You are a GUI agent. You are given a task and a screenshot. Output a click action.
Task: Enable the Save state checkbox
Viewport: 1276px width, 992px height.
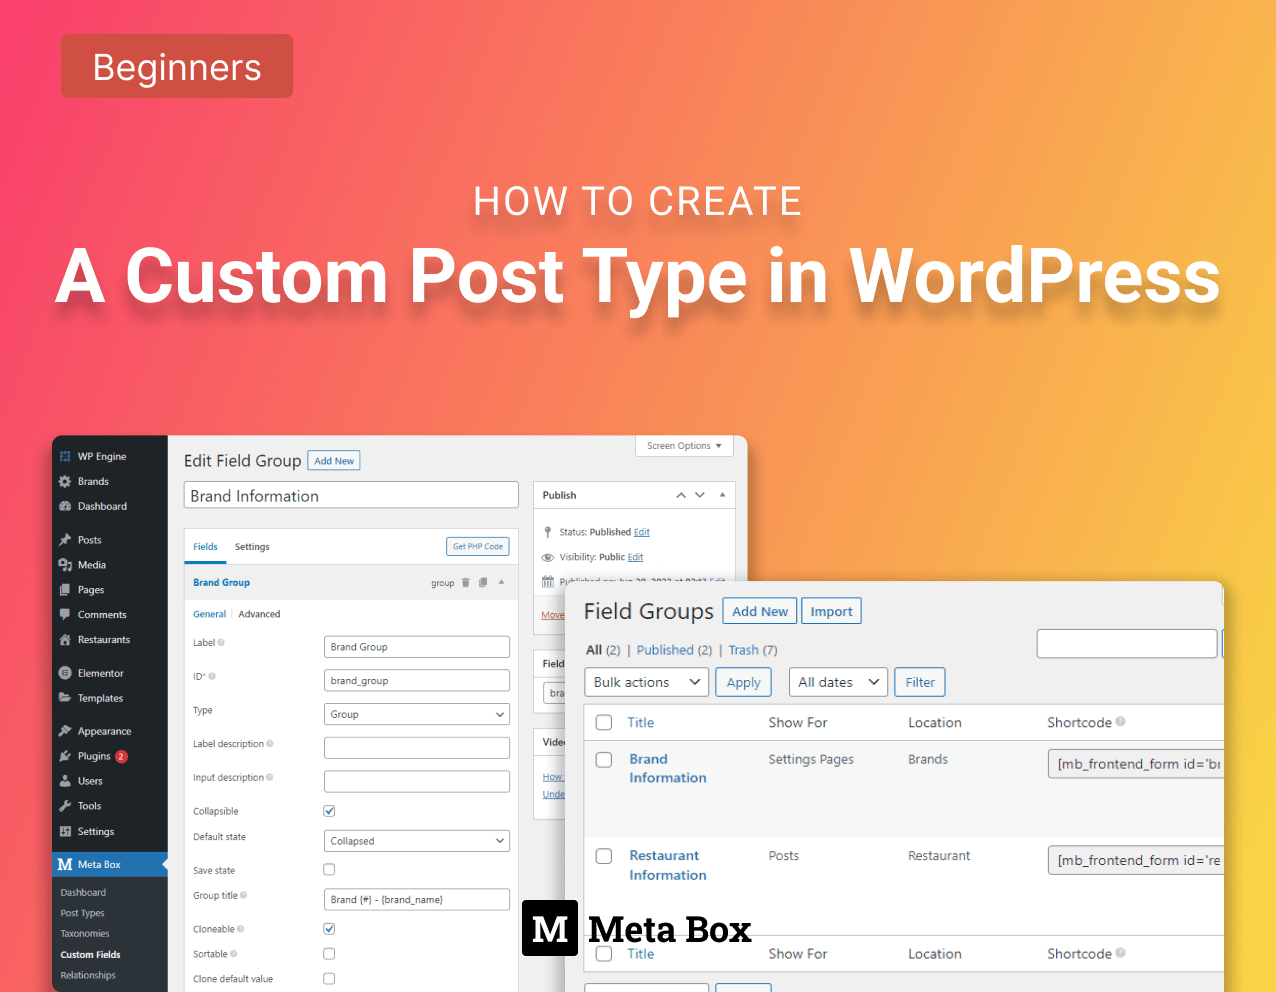click(x=329, y=870)
